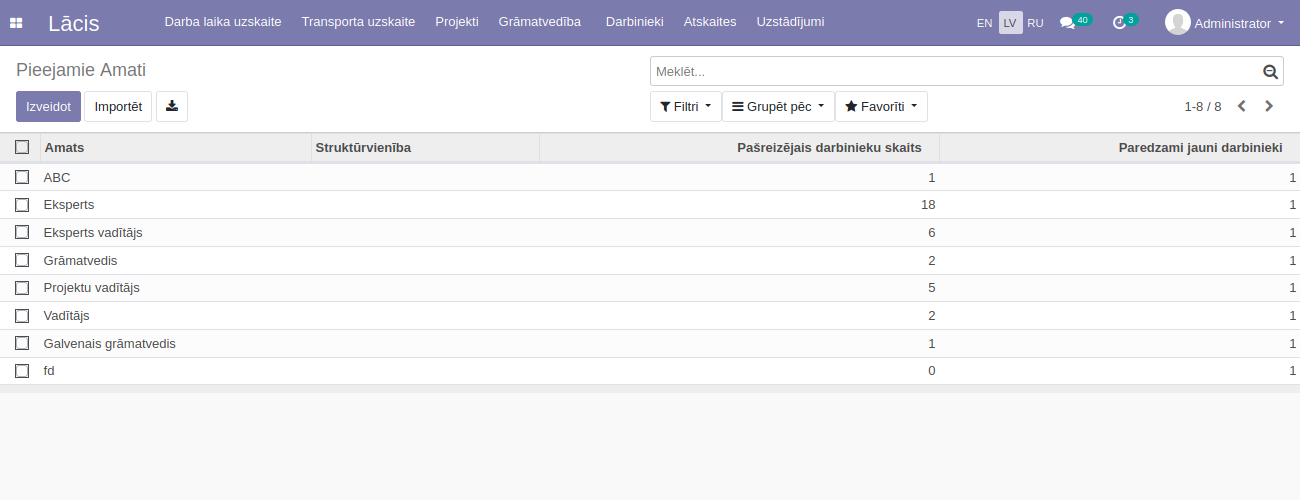This screenshot has width=1300, height=500.
Task: Expand the Filtri dropdown
Action: [x=685, y=106]
